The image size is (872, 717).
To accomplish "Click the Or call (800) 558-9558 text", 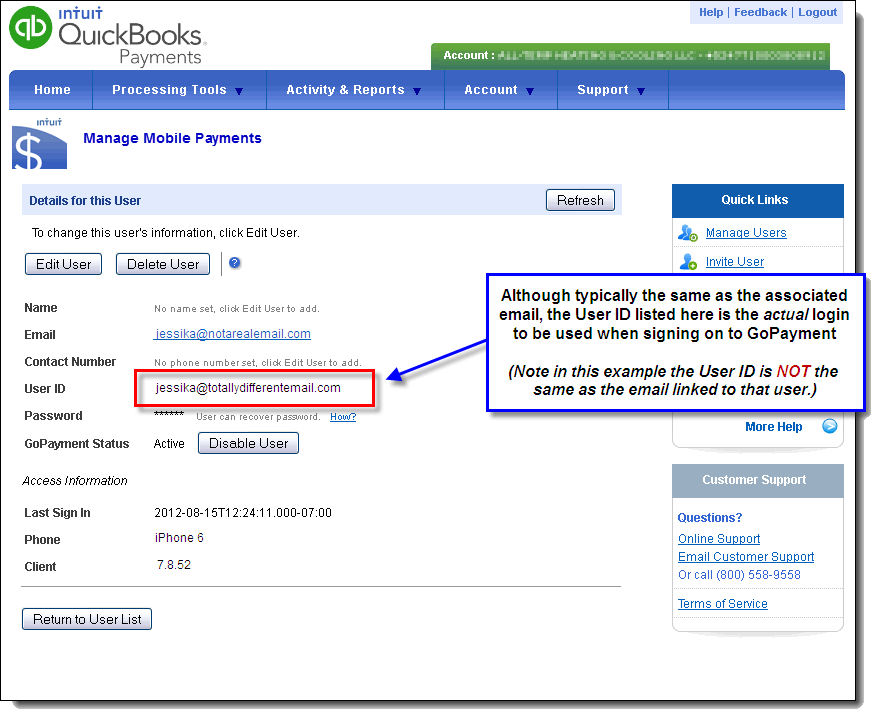I will [739, 575].
